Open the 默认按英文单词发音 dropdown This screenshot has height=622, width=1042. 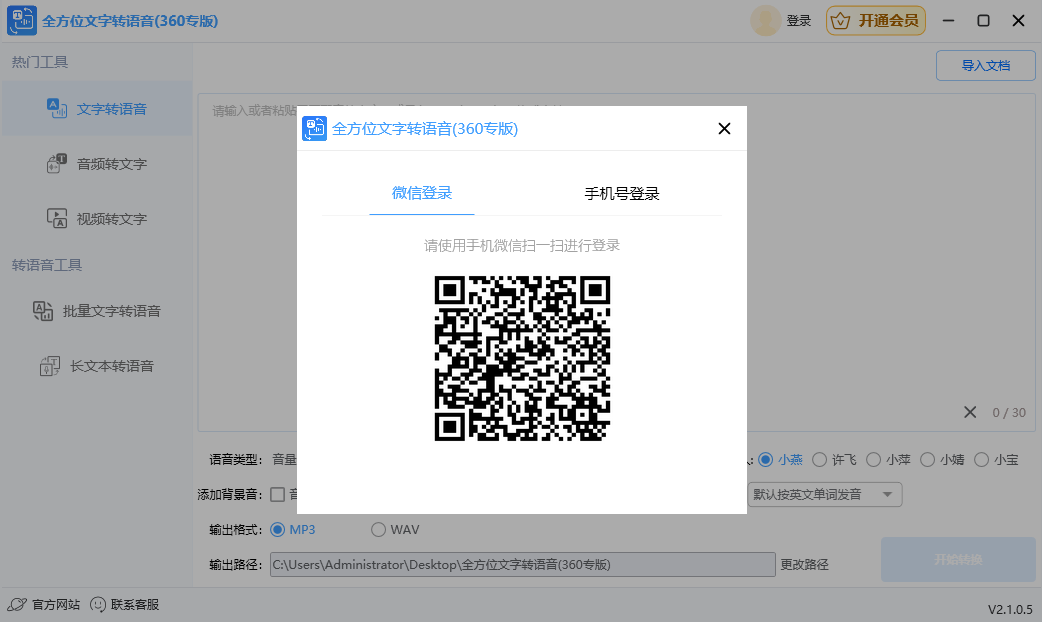pos(810,494)
